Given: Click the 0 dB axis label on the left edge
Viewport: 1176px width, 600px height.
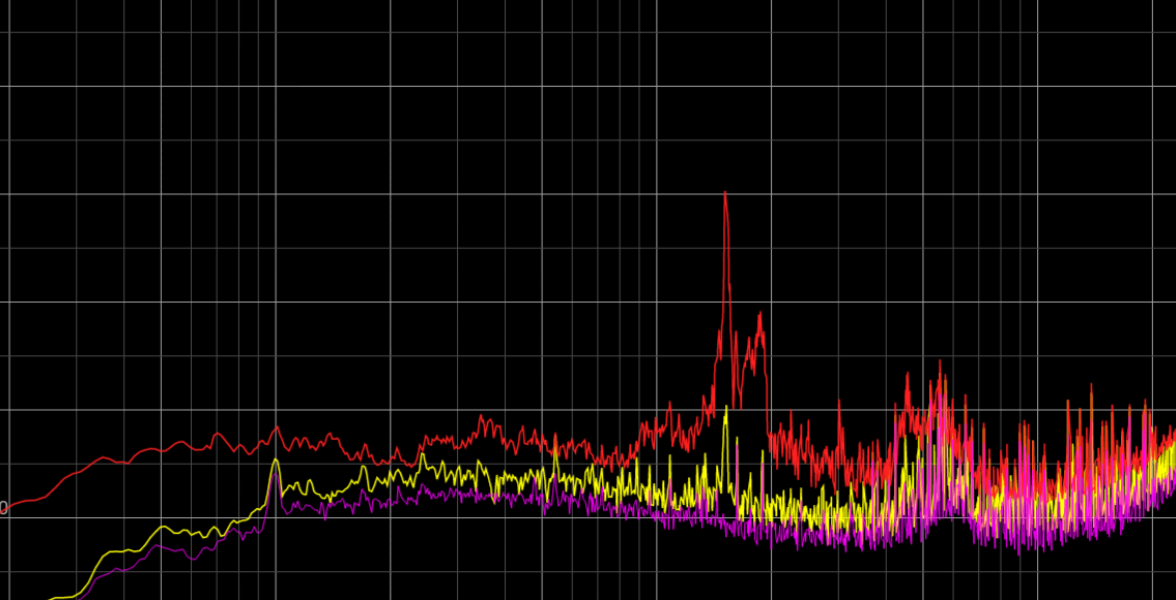Looking at the screenshot, I should coord(5,508).
